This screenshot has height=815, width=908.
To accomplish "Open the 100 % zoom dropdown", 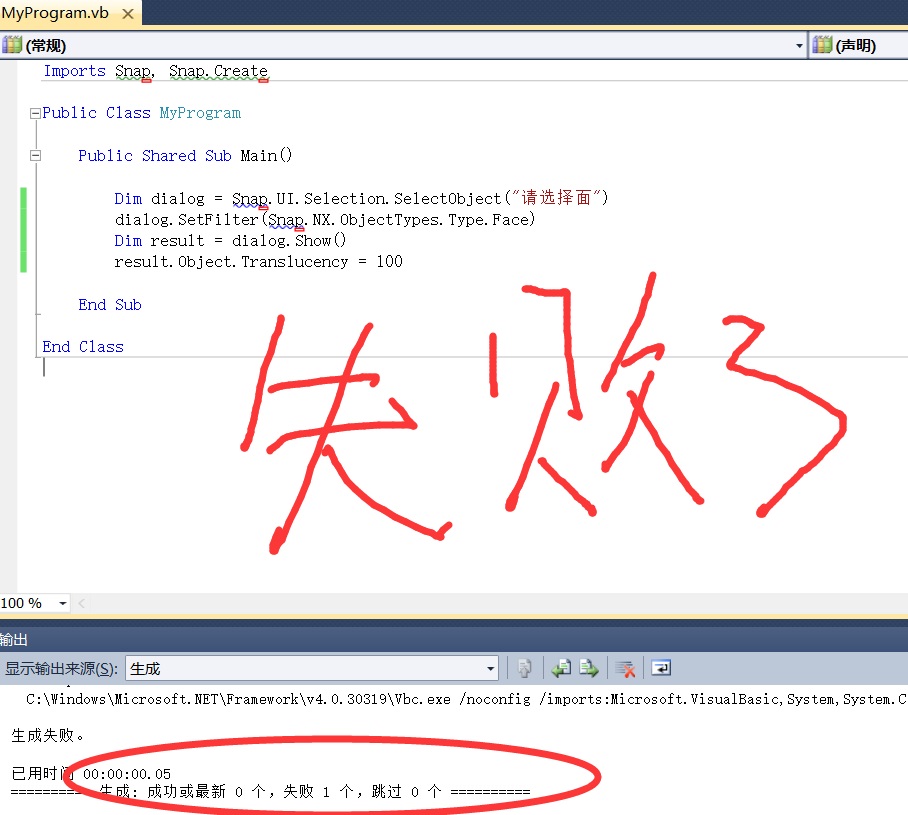I will pyautogui.click(x=63, y=604).
